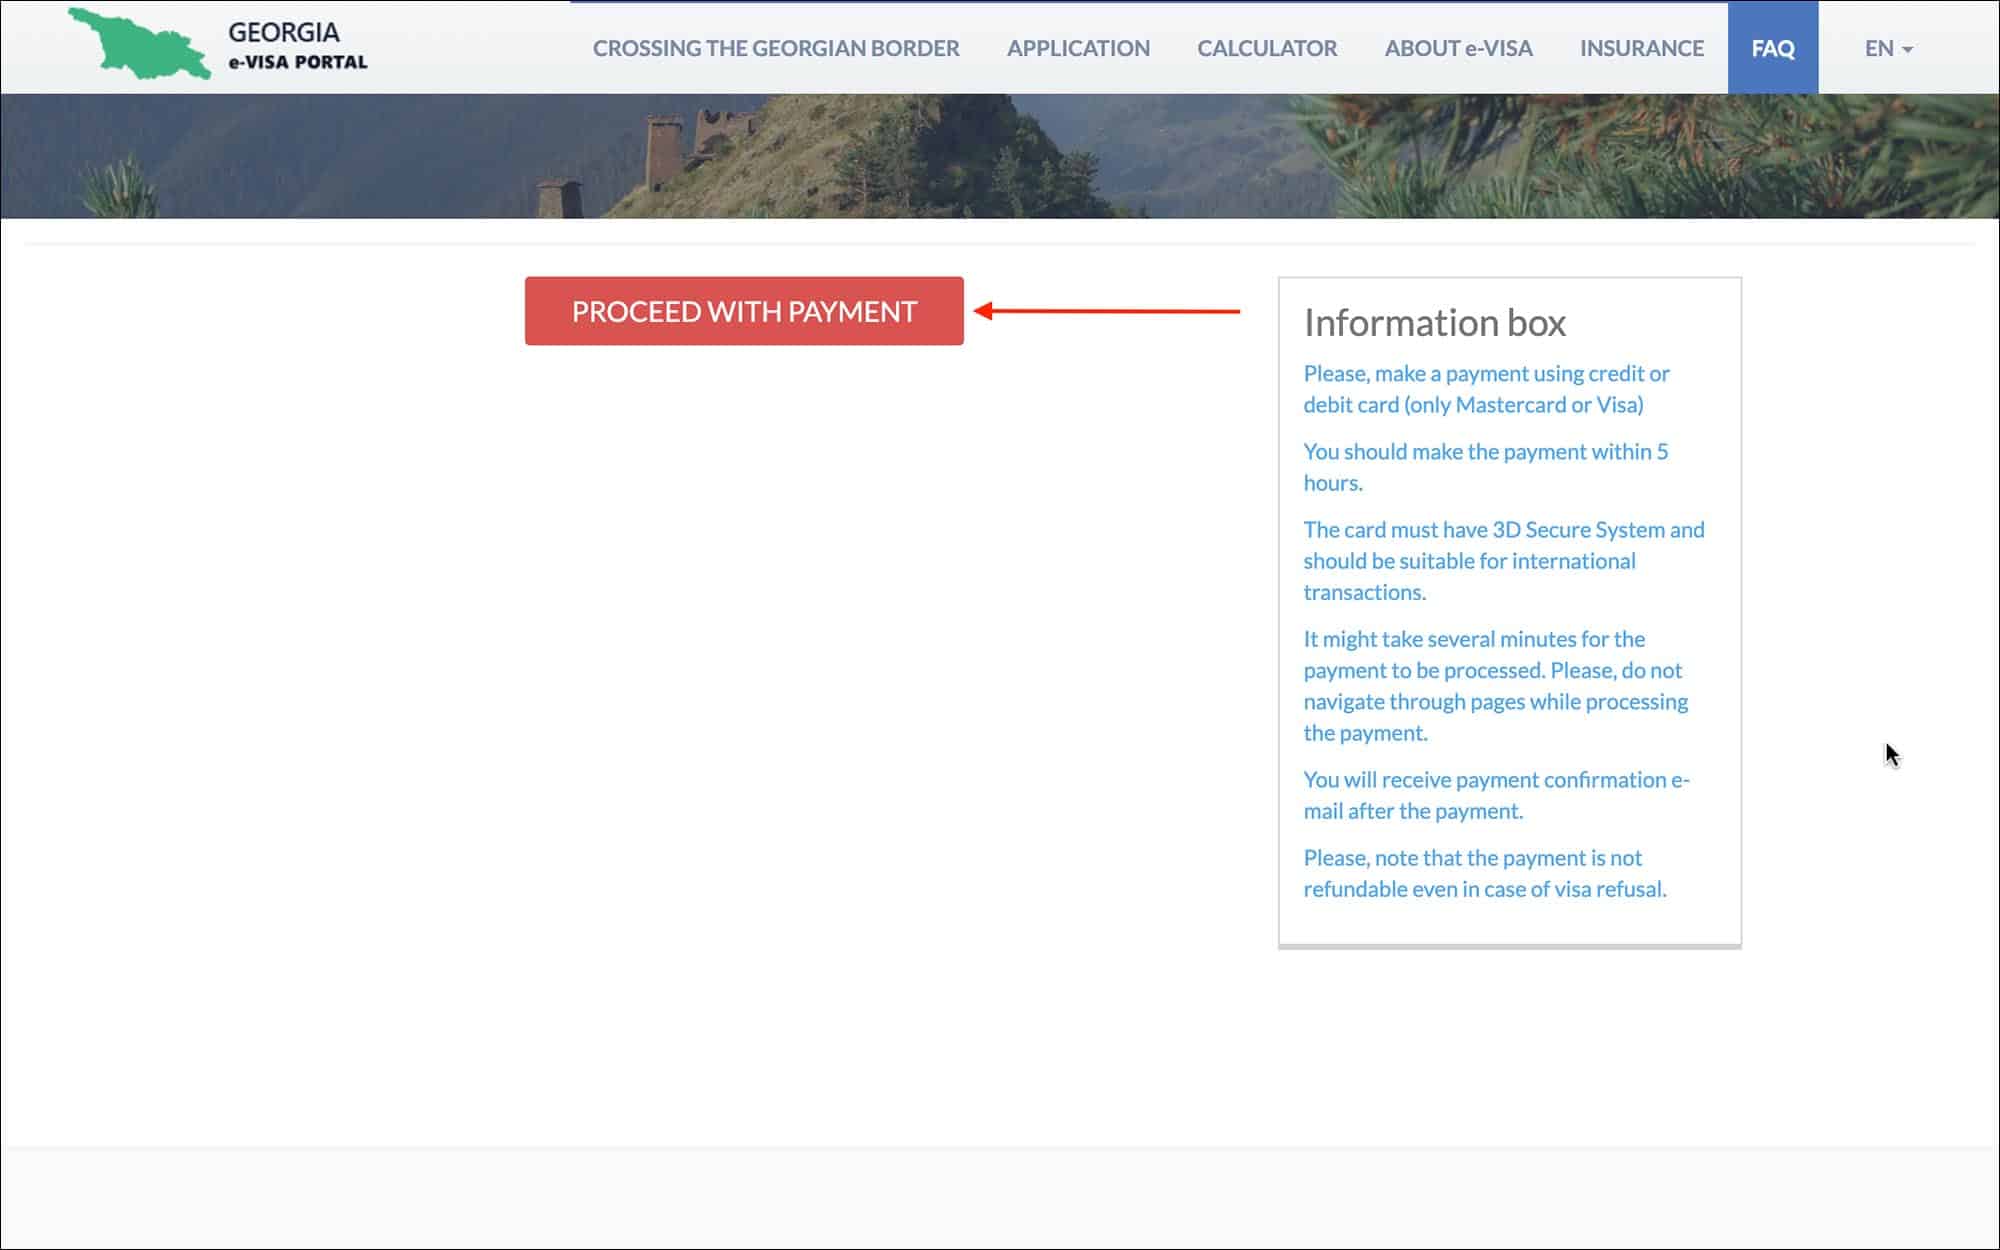Viewport: 2000px width, 1250px height.
Task: Click the red arrow pointing at payment
Action: pos(1106,311)
